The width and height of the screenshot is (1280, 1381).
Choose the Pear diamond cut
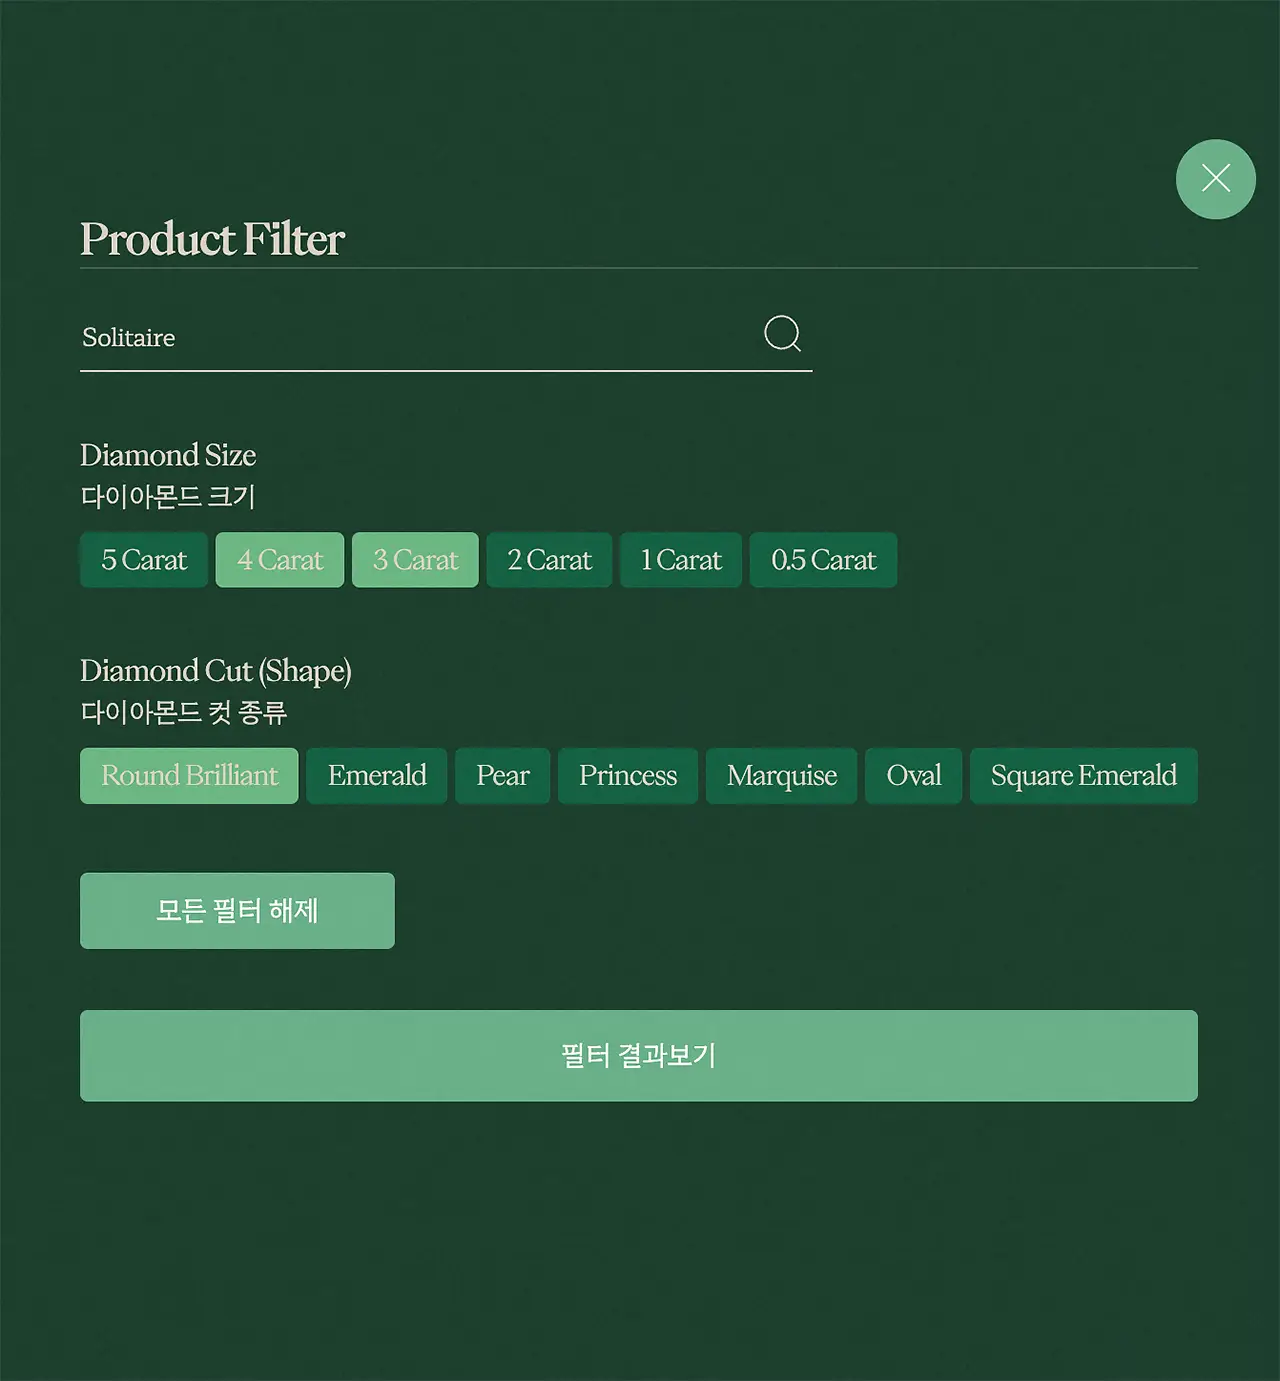pos(502,775)
